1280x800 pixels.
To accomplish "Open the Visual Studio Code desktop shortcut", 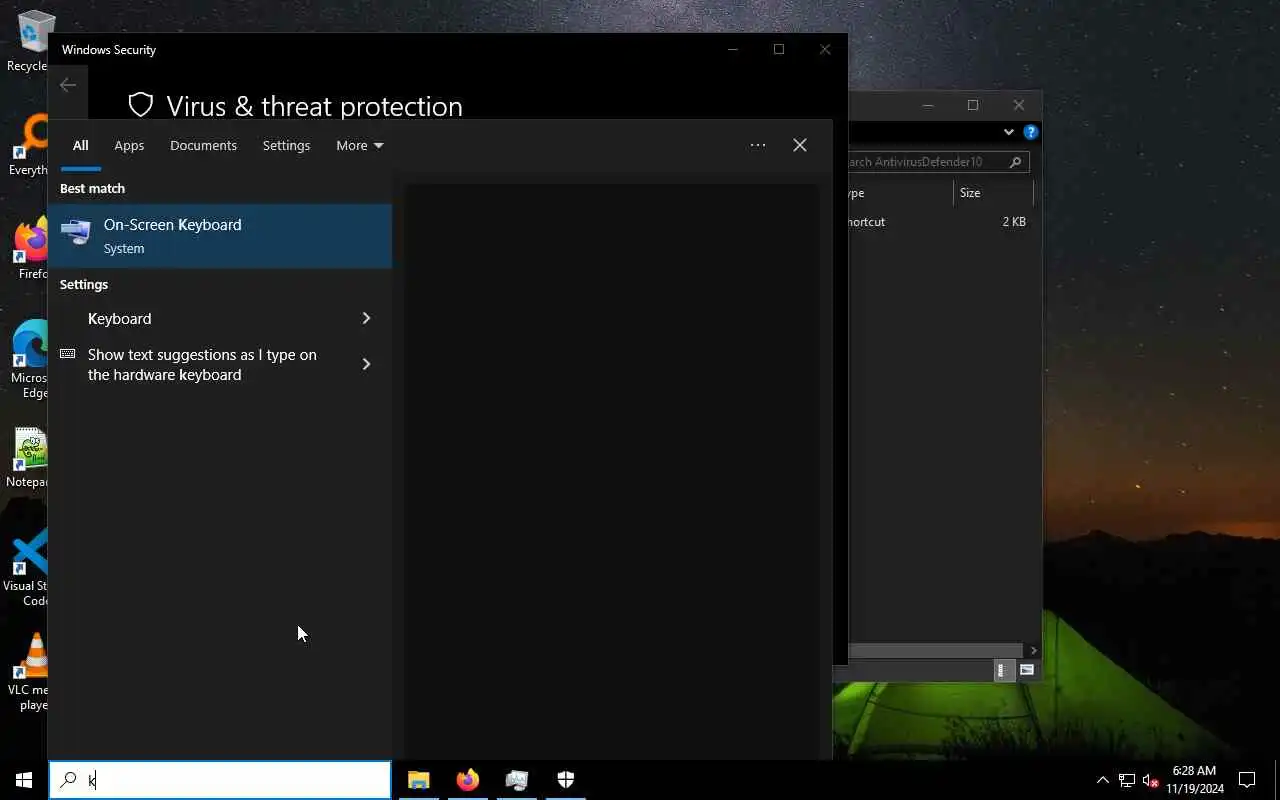I will [28, 568].
